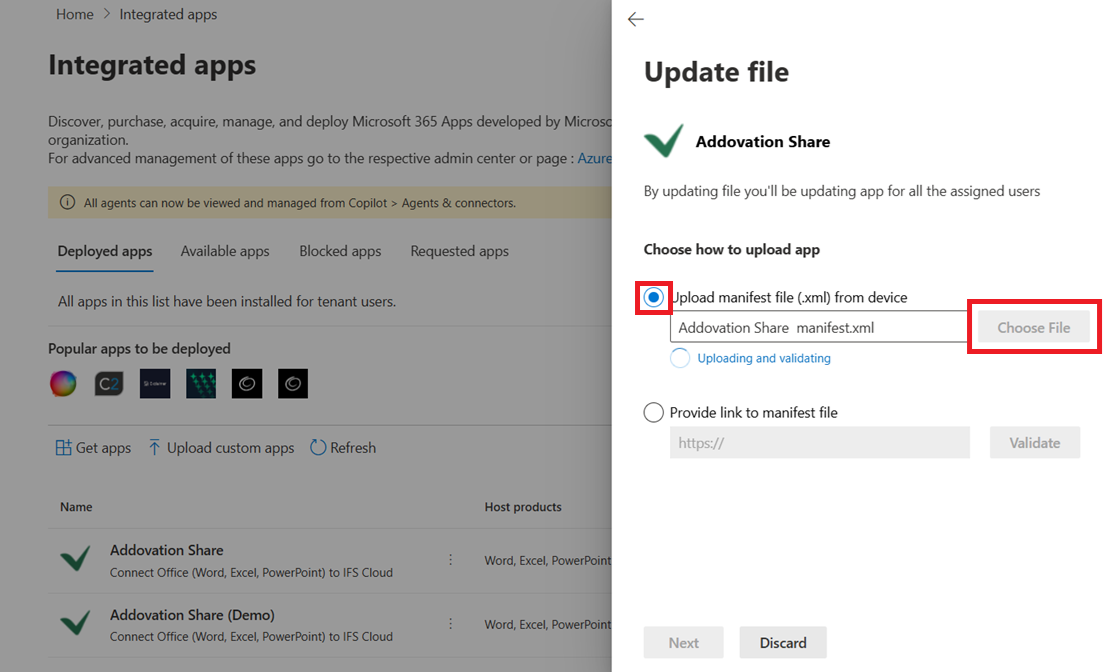The width and height of the screenshot is (1112, 672).
Task: Switch to the Blocked apps tab
Action: click(x=340, y=251)
